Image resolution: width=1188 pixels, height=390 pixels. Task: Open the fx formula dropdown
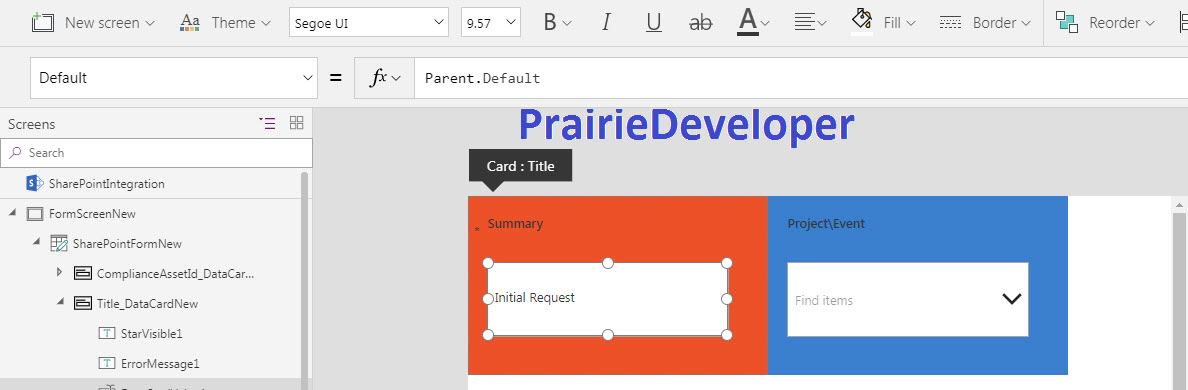[384, 78]
